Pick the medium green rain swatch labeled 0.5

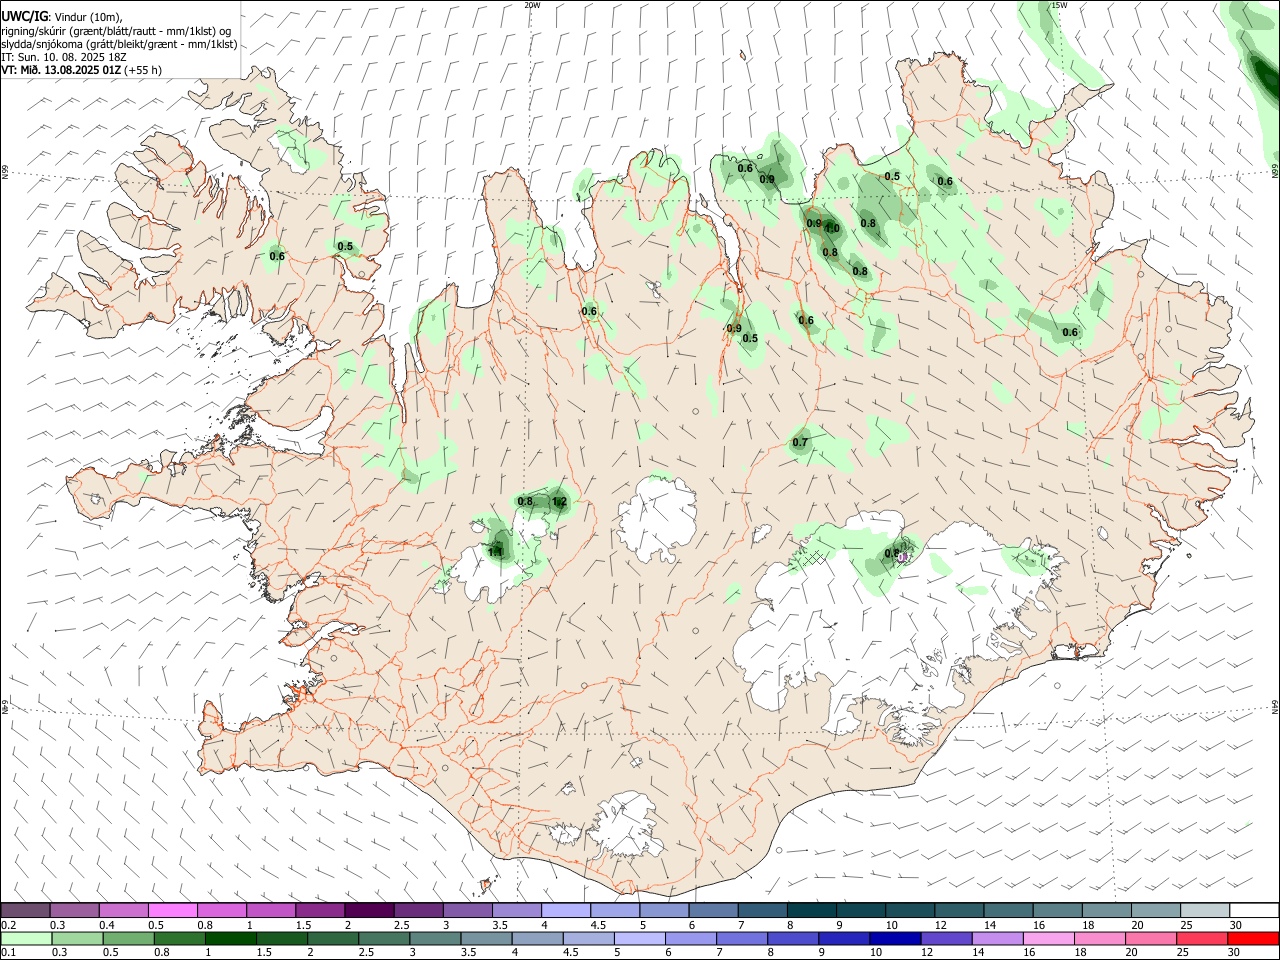pyautogui.click(x=128, y=938)
